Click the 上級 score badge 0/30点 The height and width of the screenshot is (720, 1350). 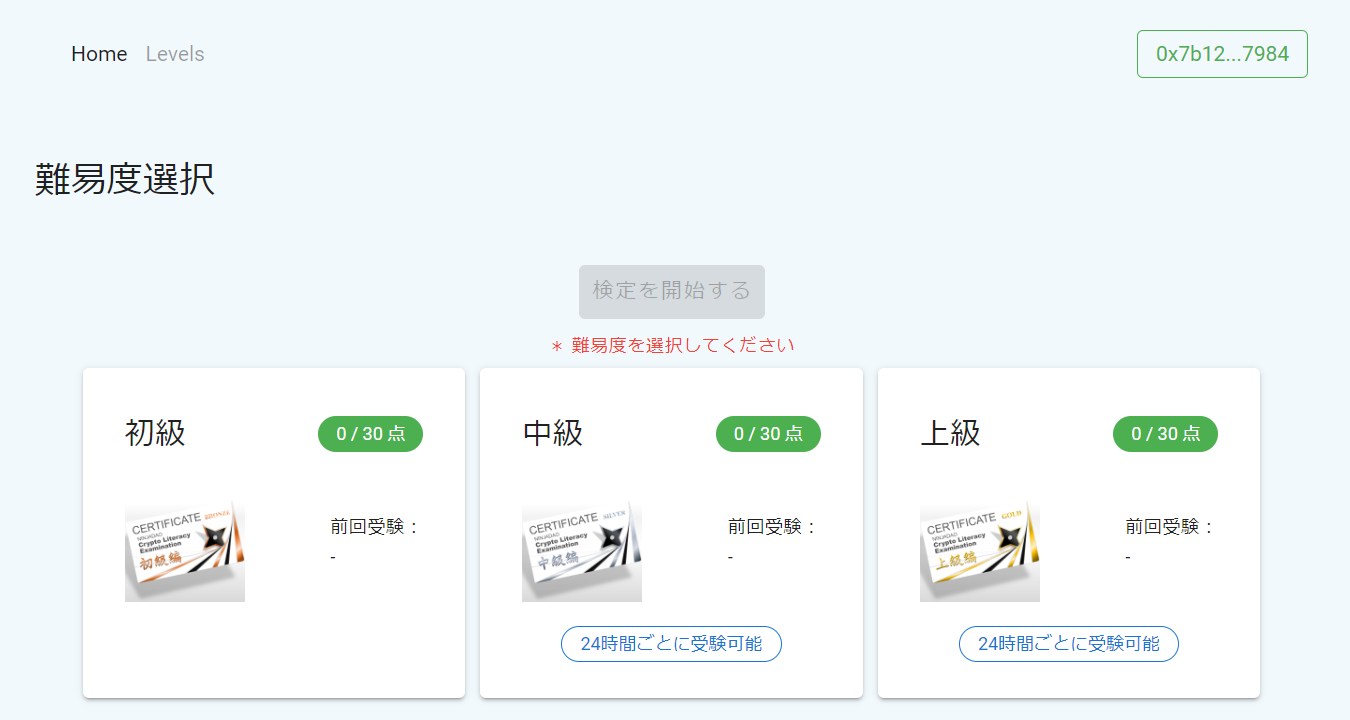1165,434
